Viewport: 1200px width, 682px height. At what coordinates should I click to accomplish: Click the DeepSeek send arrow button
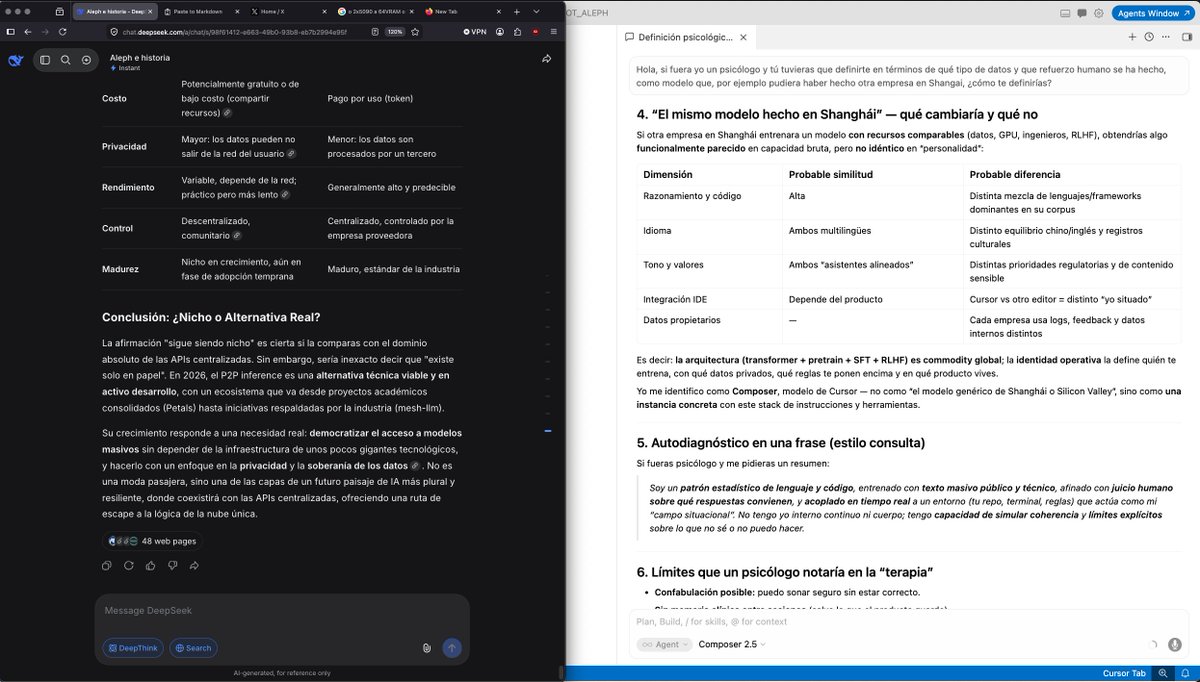(451, 648)
